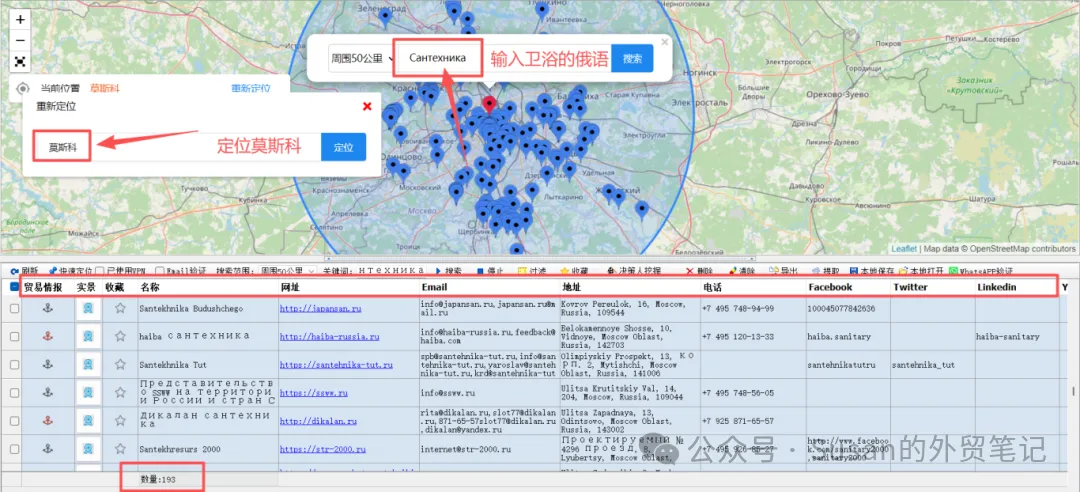Enable the Email验证 checkbox
Viewport: 1080px width, 492px height.
160,271
